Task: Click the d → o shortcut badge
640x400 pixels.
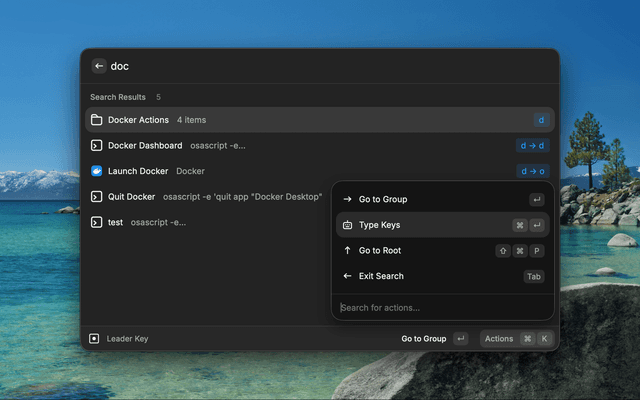Action: pos(533,171)
